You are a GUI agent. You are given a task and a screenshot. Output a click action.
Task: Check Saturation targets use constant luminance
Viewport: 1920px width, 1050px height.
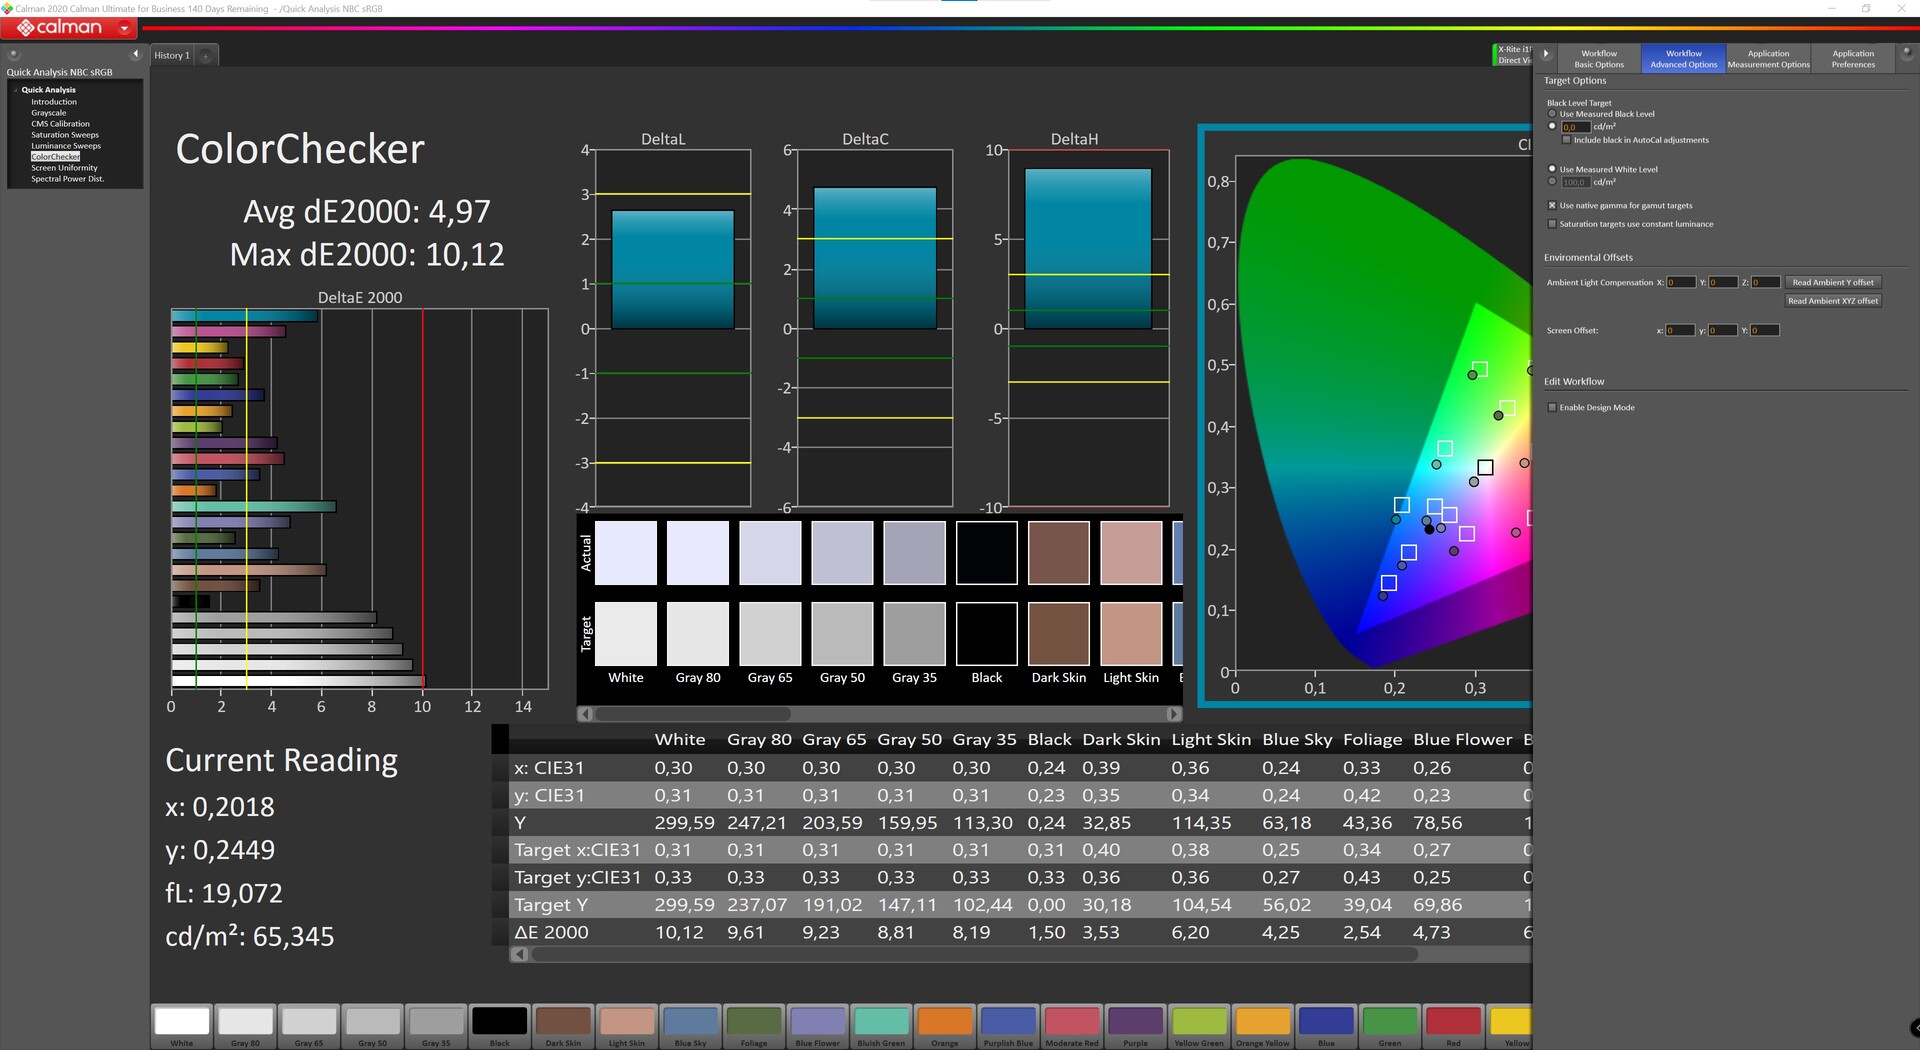pyautogui.click(x=1552, y=224)
